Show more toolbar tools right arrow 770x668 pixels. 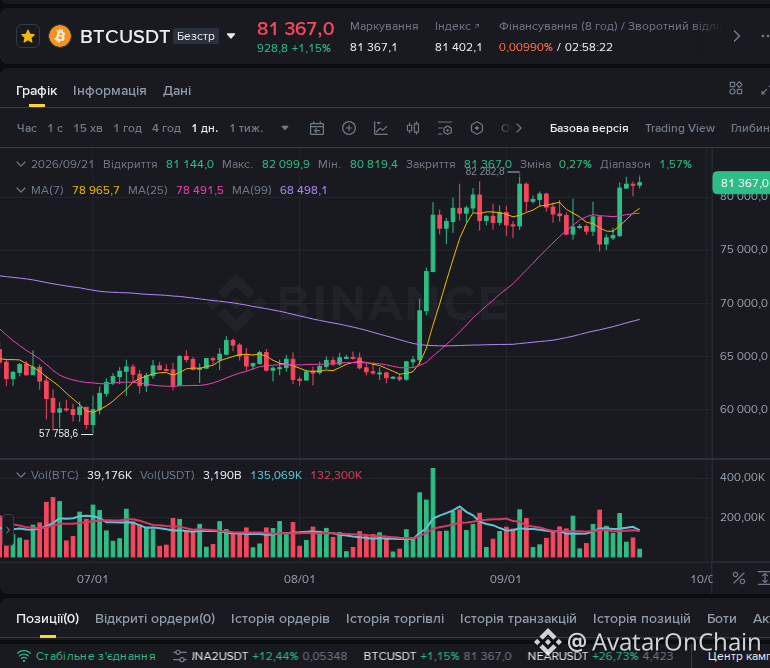[519, 128]
